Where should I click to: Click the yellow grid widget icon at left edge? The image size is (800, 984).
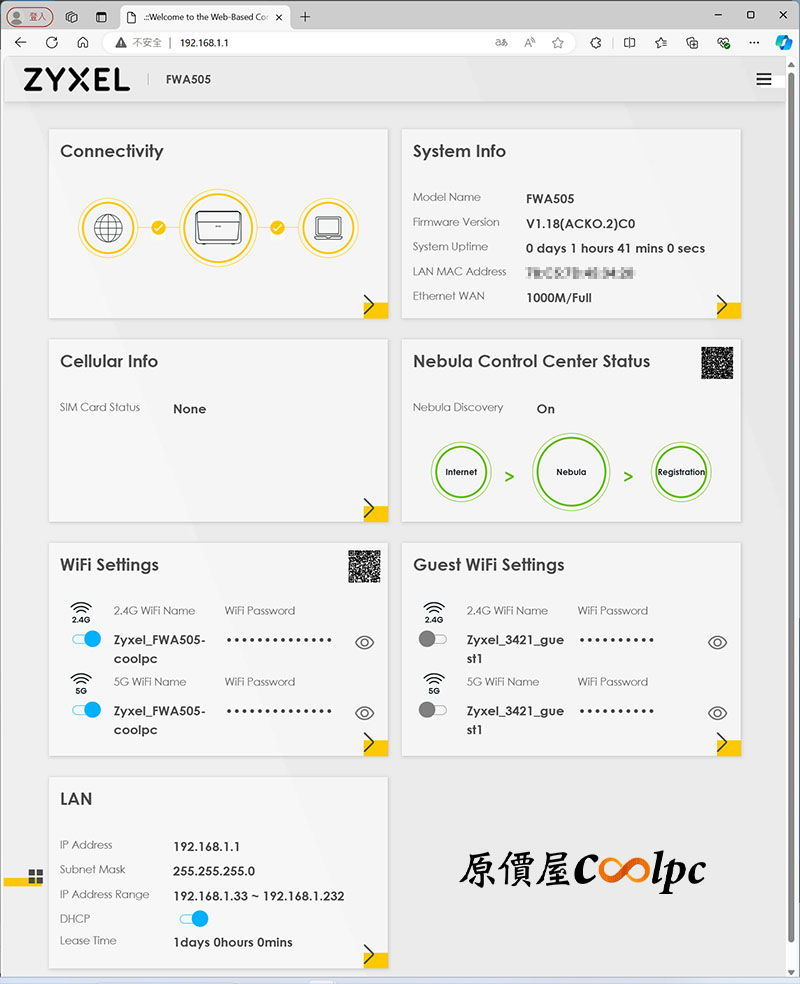[x=36, y=876]
